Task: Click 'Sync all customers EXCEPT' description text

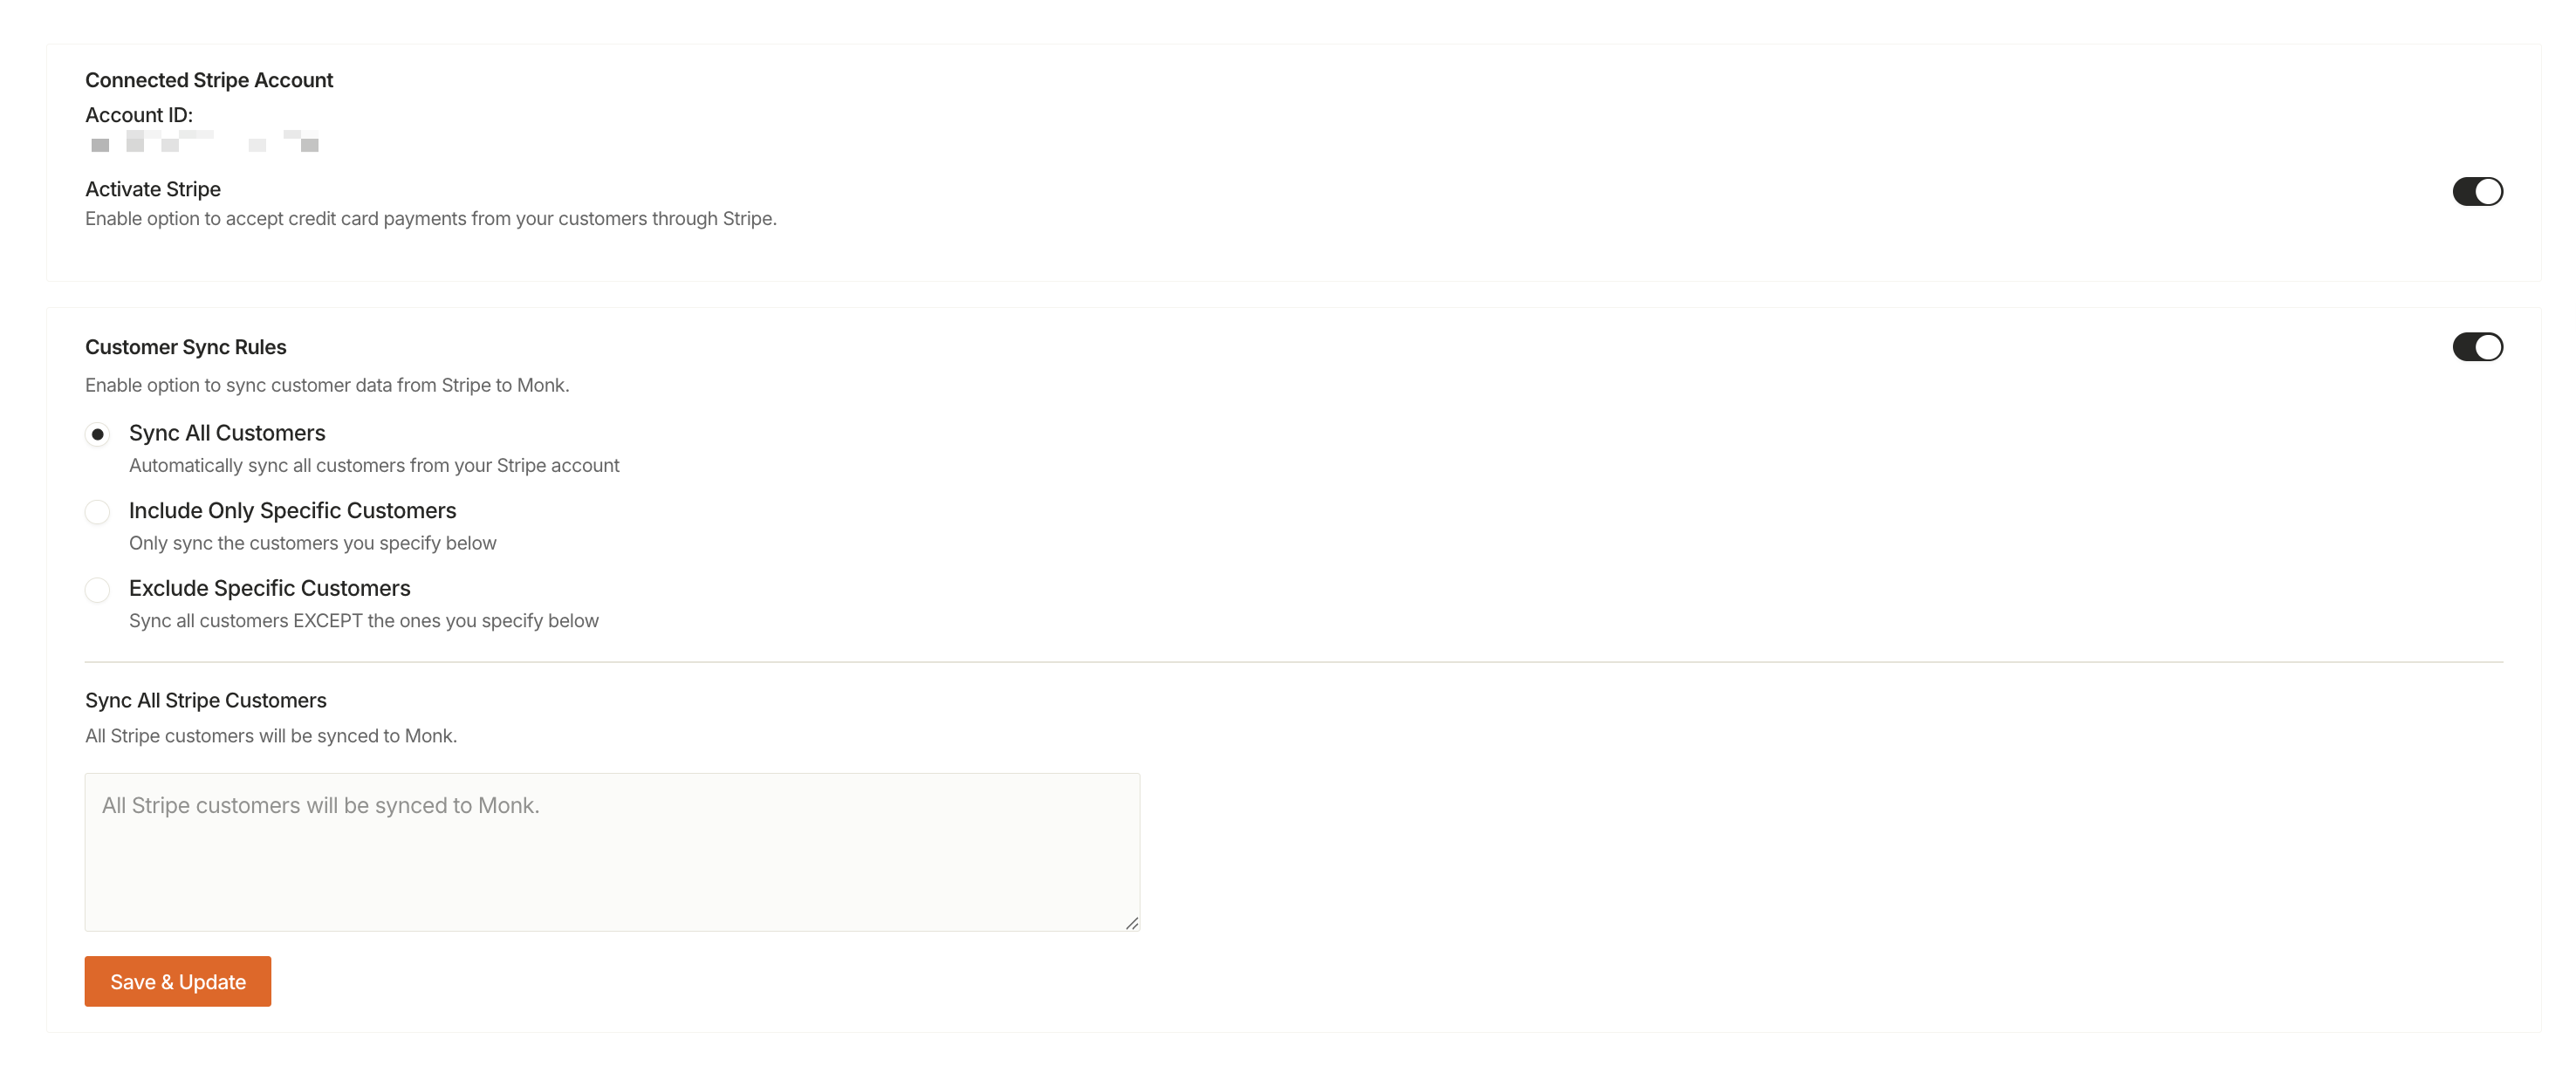Action: (x=363, y=621)
